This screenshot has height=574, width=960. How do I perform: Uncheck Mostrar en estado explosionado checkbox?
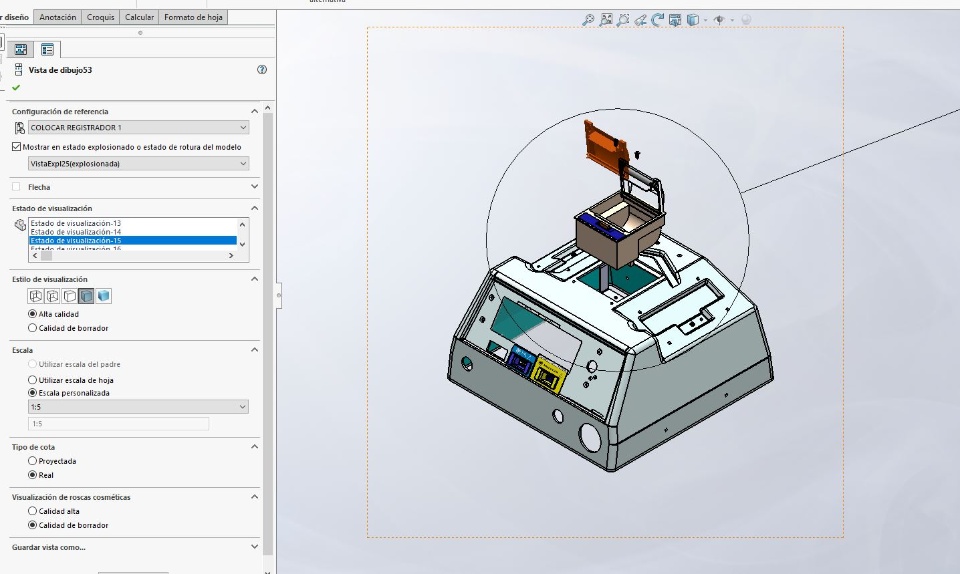pos(17,147)
